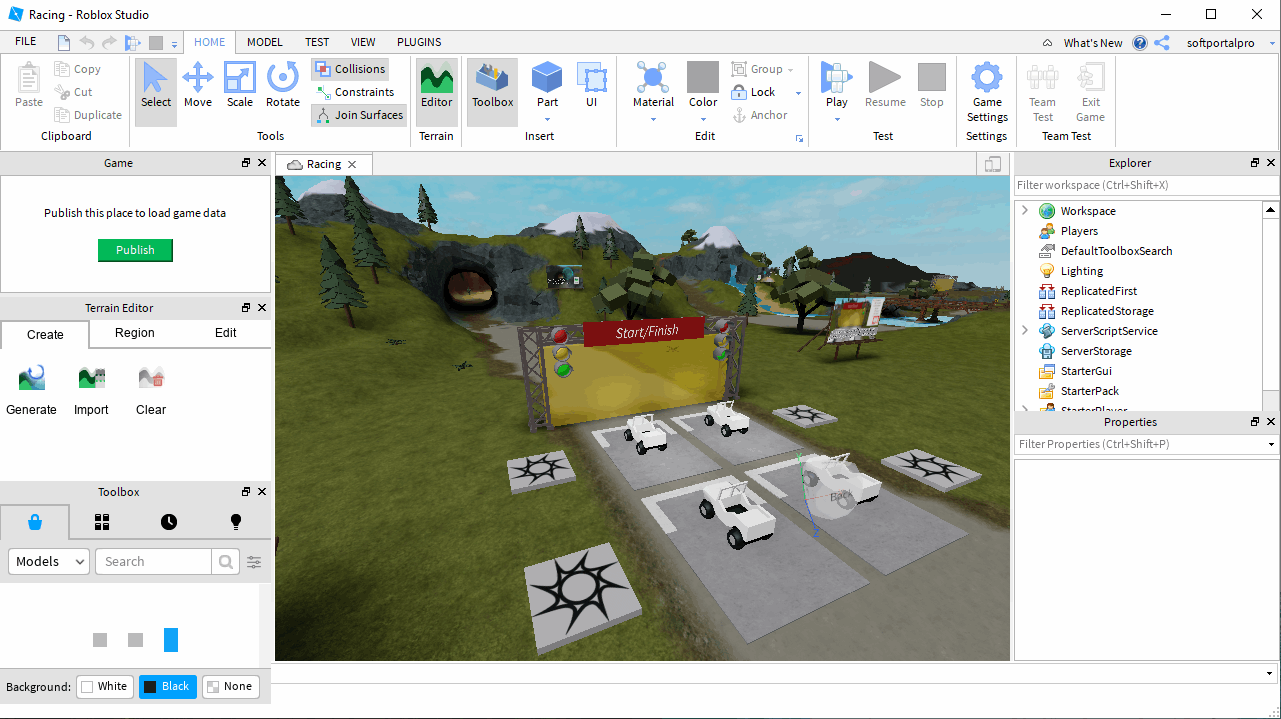Open the FILE menu
1281x719 pixels.
point(26,42)
